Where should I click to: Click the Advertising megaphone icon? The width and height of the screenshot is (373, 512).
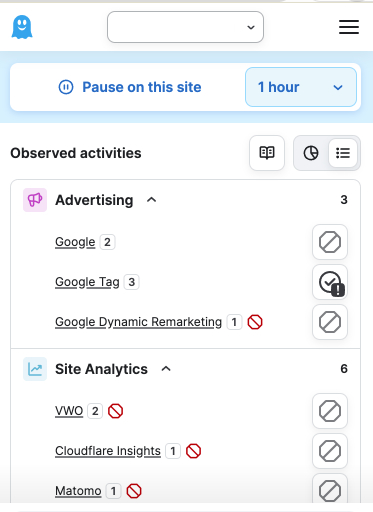point(35,200)
